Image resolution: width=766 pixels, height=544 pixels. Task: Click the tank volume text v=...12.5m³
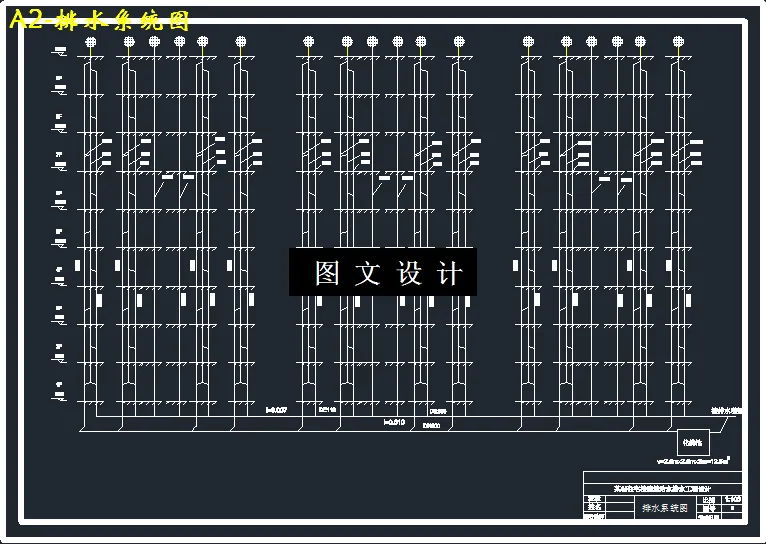[x=694, y=460]
